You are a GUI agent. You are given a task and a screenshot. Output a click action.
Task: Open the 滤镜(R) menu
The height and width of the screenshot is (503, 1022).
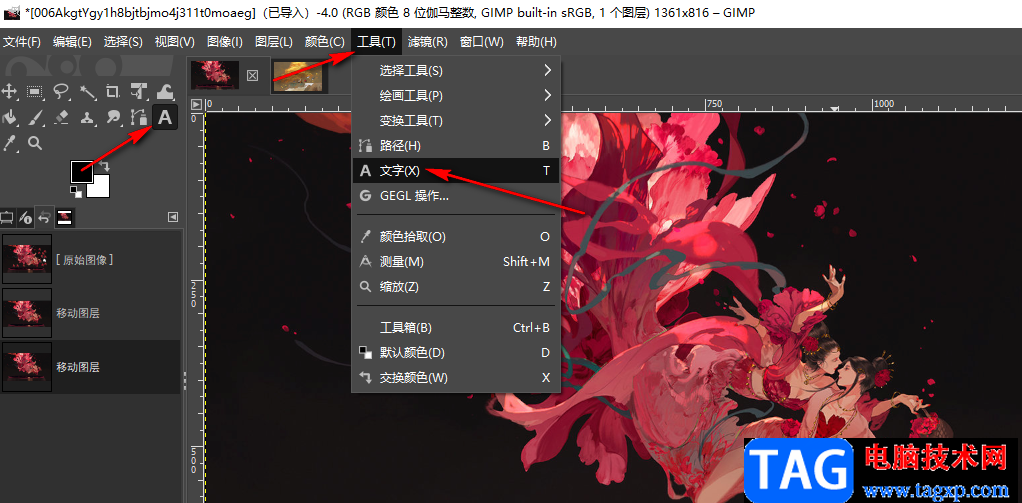click(428, 42)
